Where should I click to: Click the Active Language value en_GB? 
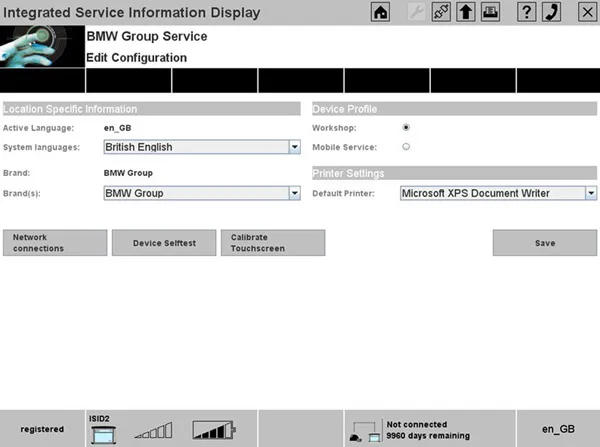click(x=117, y=128)
